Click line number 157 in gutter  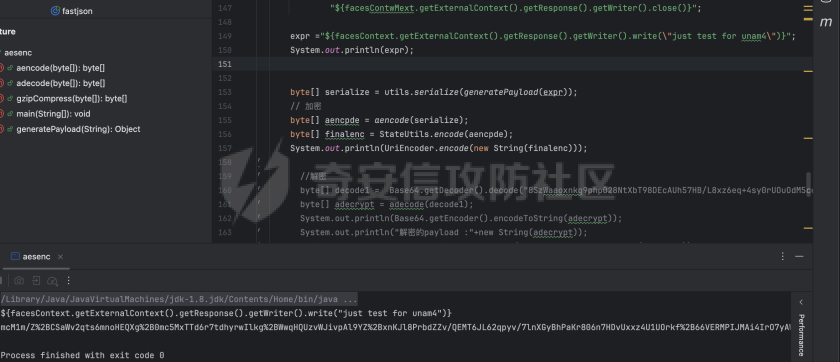pos(225,148)
